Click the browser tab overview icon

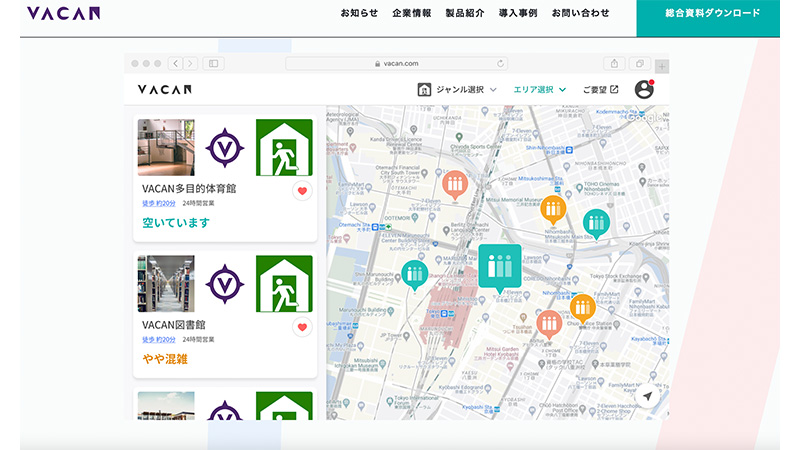click(x=639, y=63)
